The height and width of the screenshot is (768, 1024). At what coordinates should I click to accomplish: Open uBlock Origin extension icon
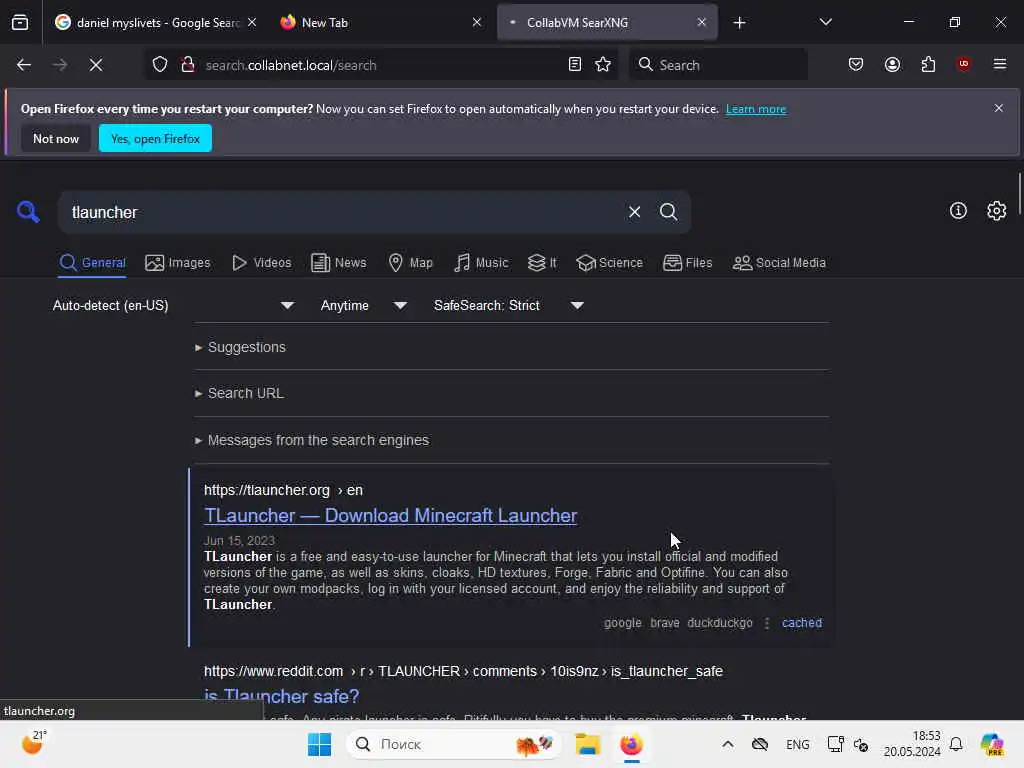coord(964,65)
